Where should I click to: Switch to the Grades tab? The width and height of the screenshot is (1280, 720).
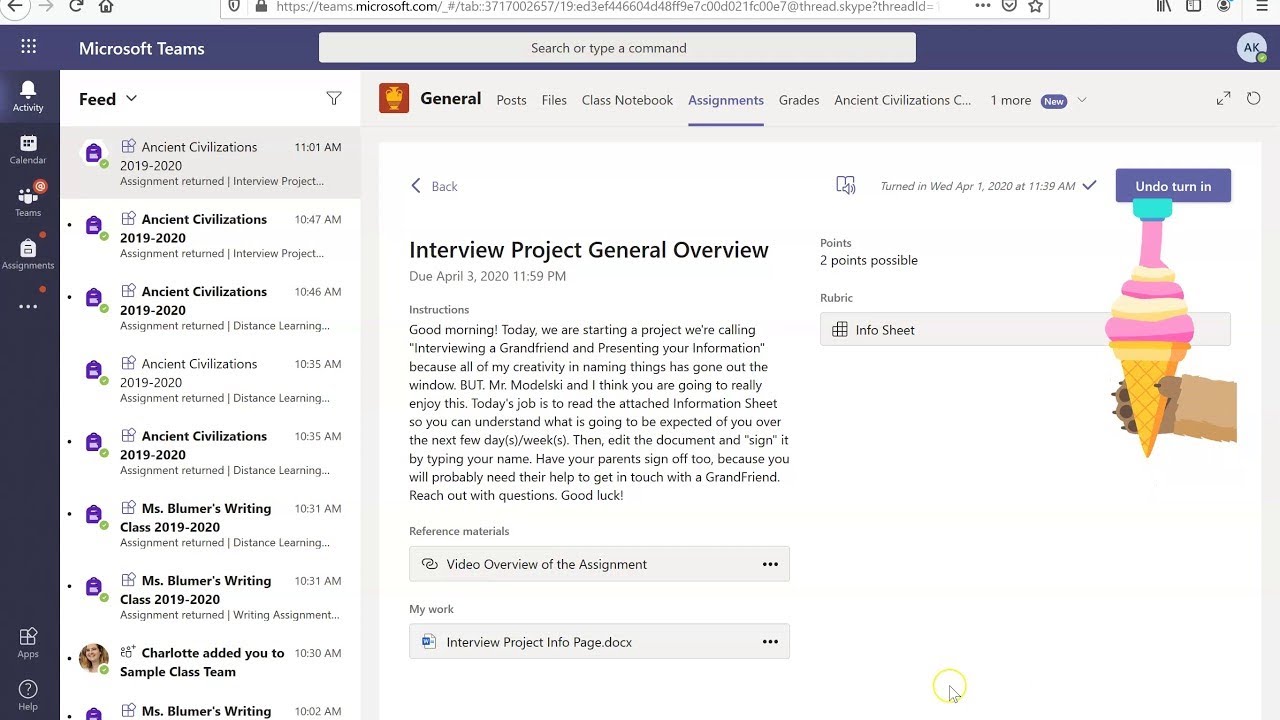click(799, 100)
